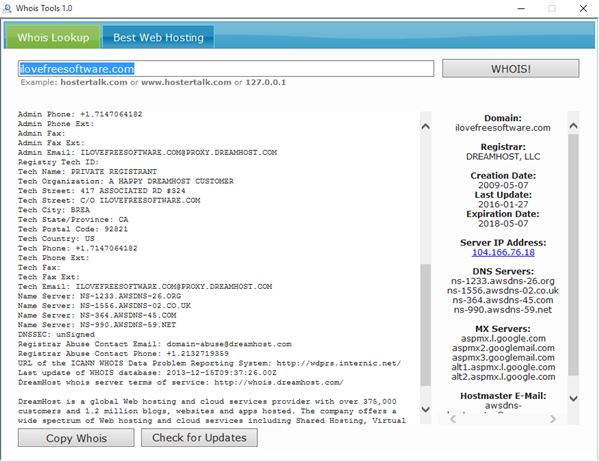This screenshot has height=461, width=599.
Task: Click 'Tech Country: US' line
Action: 56,239
